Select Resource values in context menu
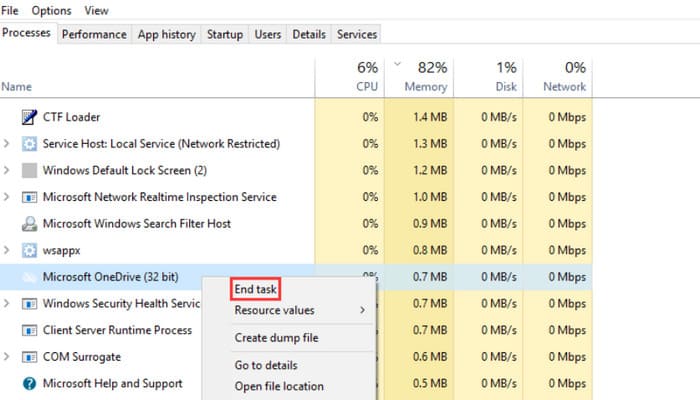This screenshot has width=700, height=400. pyautogui.click(x=275, y=310)
